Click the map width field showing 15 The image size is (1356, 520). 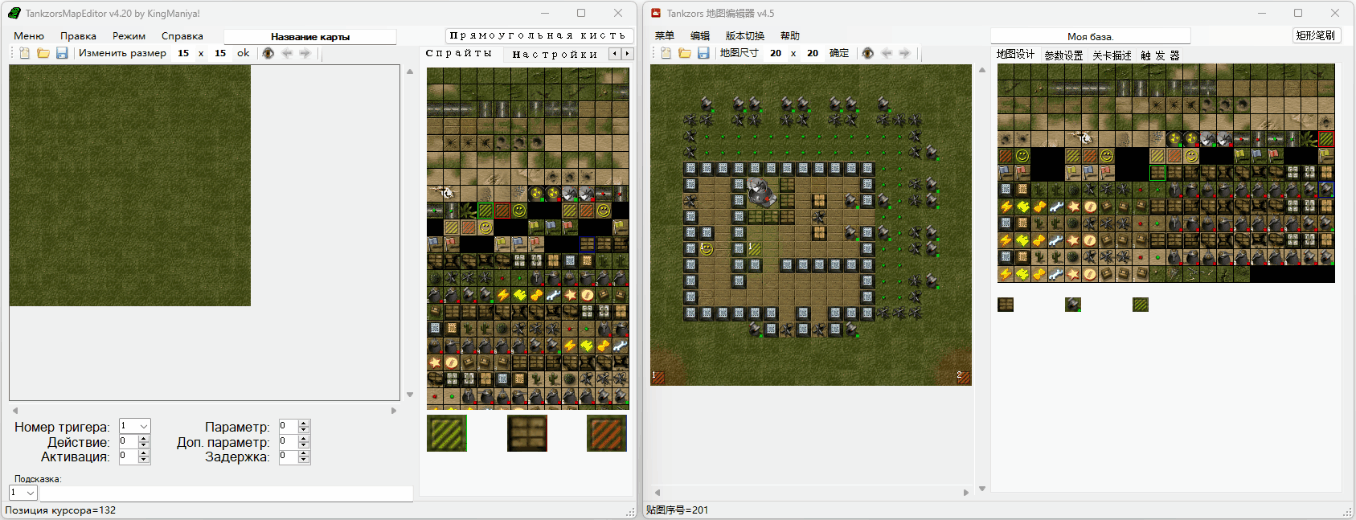pyautogui.click(x=183, y=53)
